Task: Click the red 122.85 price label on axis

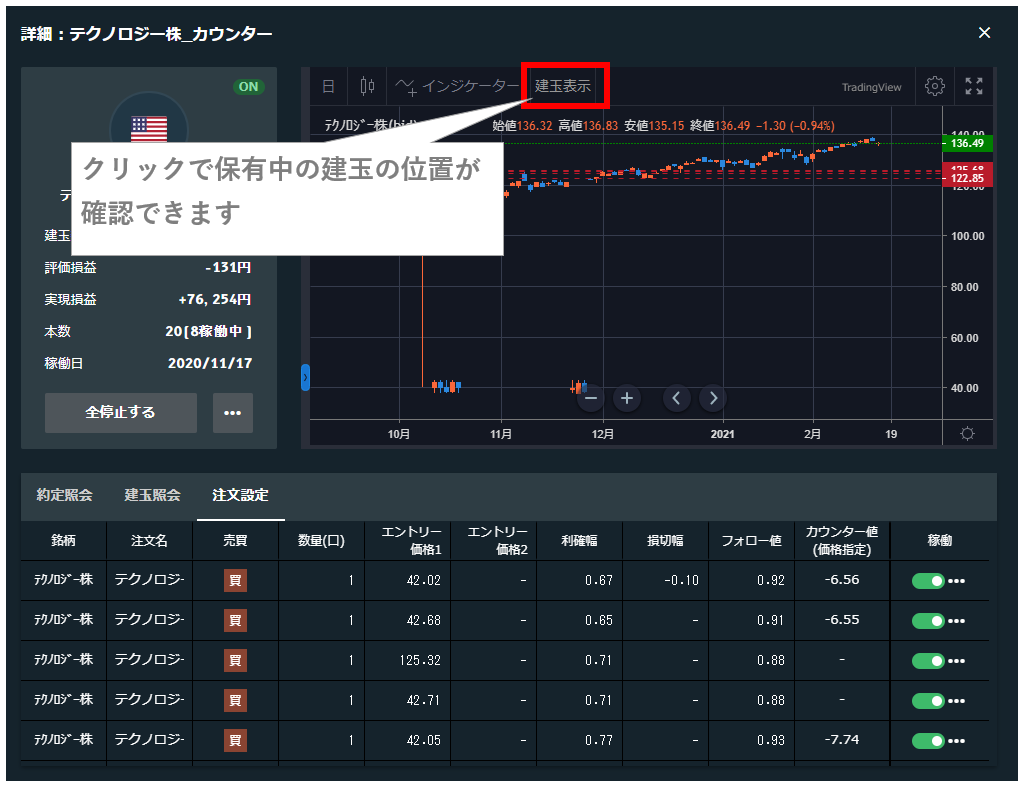Action: [967, 178]
